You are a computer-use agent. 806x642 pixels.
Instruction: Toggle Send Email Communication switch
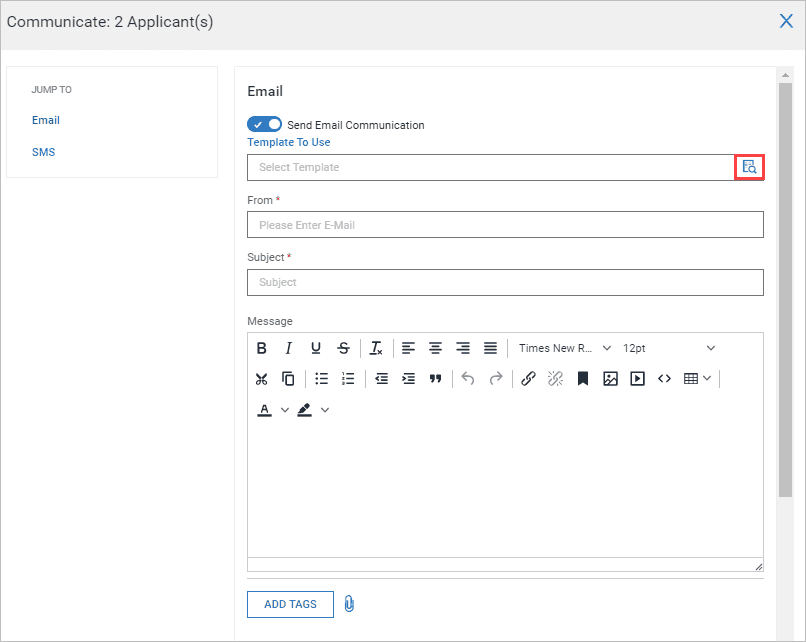[x=264, y=124]
